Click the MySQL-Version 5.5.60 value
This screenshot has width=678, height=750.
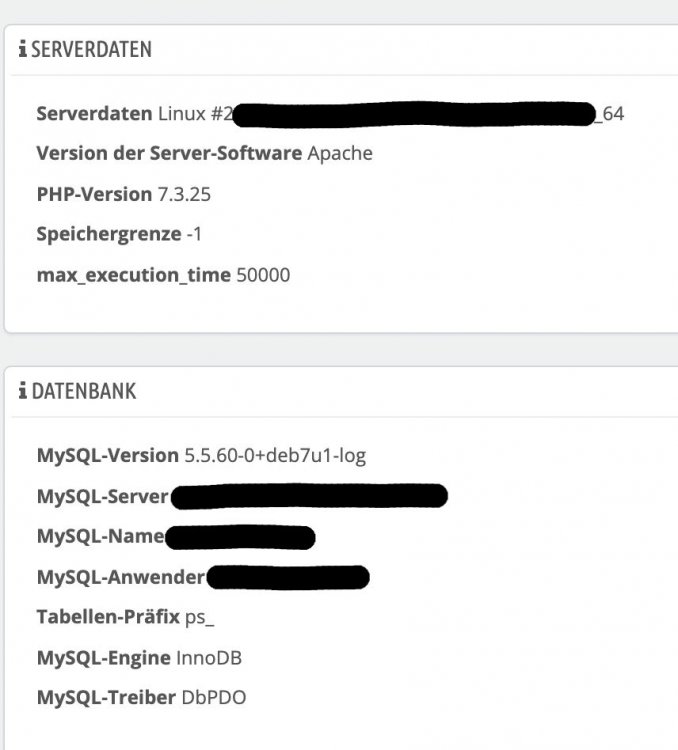(x=275, y=456)
